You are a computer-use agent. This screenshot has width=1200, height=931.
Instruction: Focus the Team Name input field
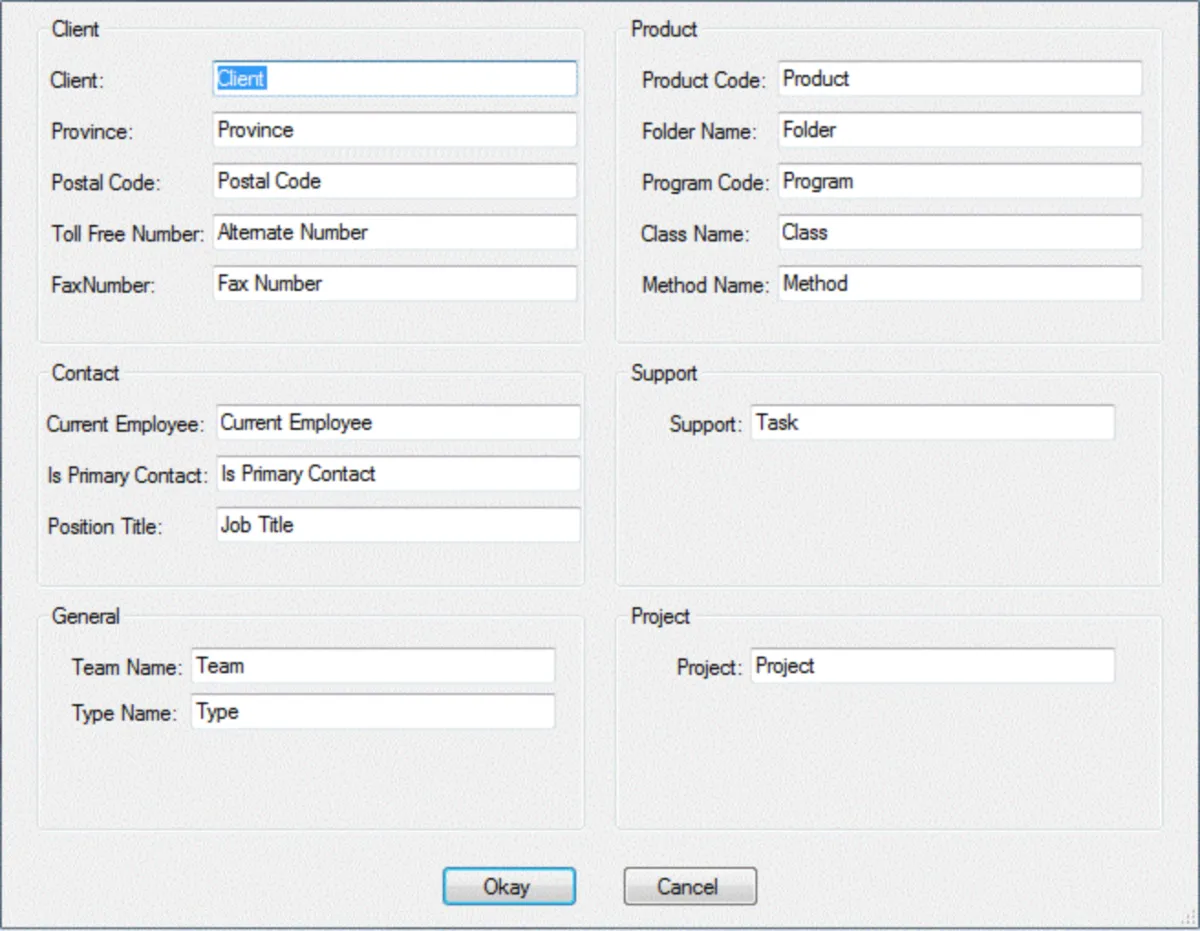click(x=372, y=666)
